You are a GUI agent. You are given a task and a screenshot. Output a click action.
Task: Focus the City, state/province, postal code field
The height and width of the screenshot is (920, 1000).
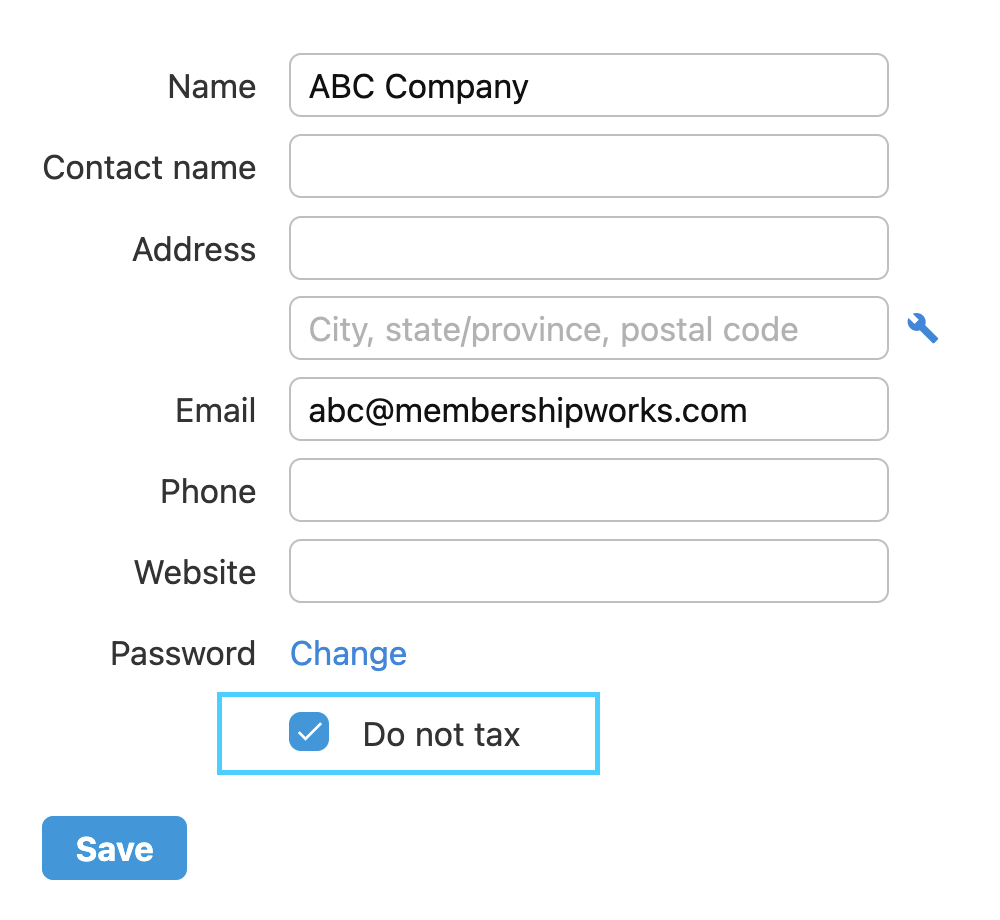pos(588,329)
